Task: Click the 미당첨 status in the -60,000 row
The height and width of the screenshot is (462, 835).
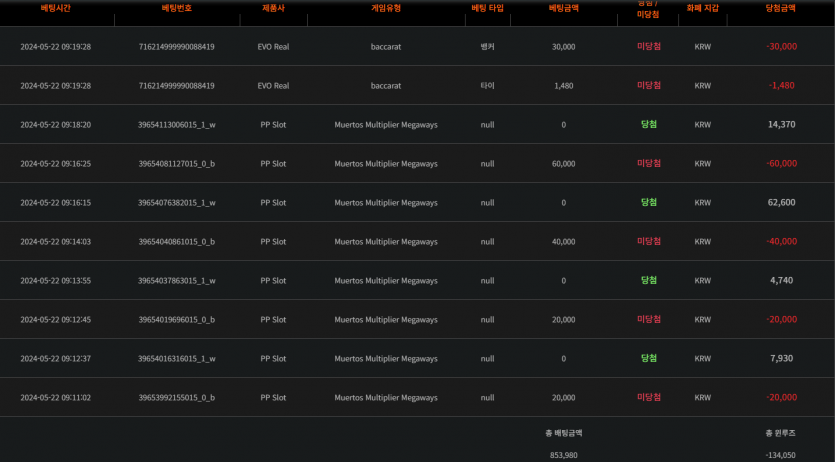Action: coord(649,163)
